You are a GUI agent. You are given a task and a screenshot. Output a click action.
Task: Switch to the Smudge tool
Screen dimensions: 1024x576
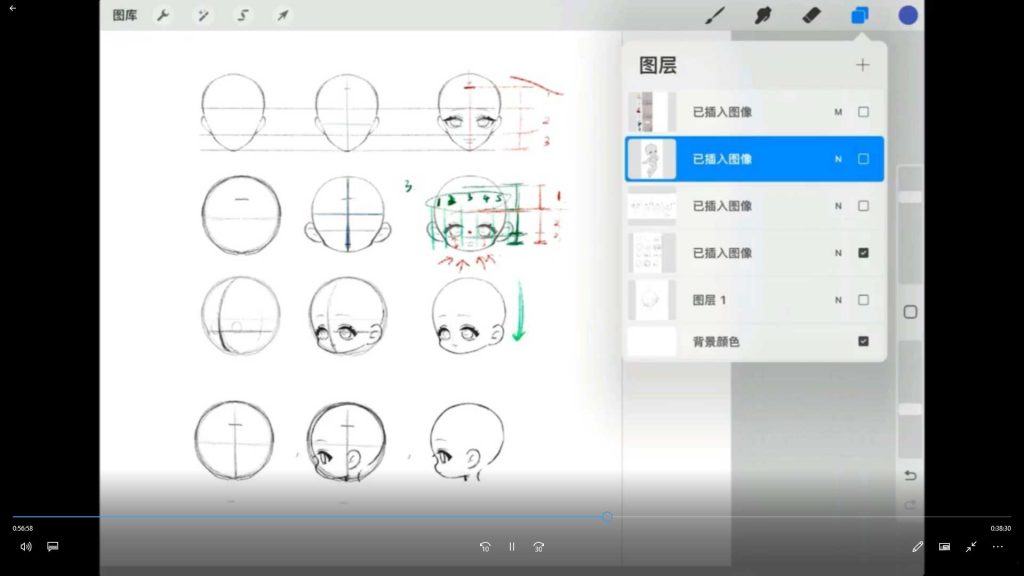762,15
